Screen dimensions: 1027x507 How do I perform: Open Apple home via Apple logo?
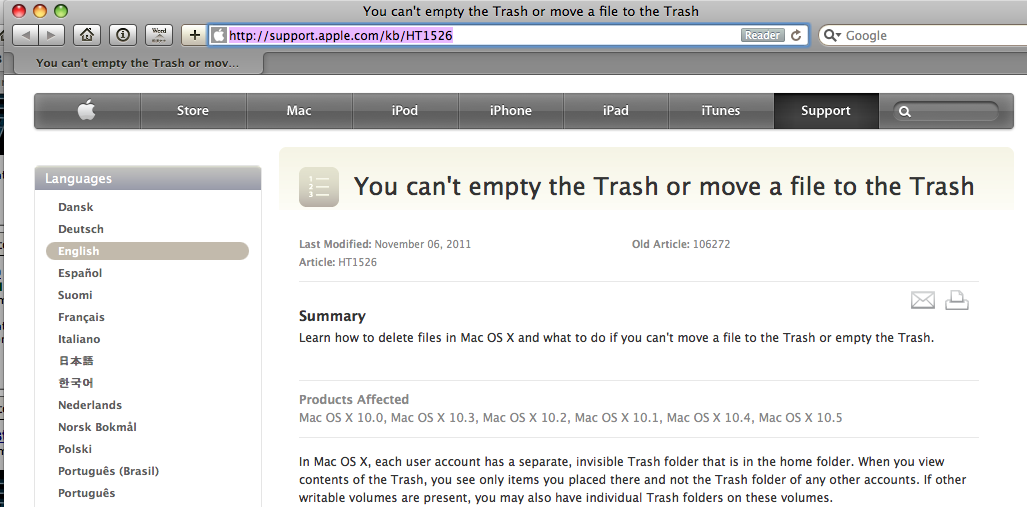[x=87, y=111]
